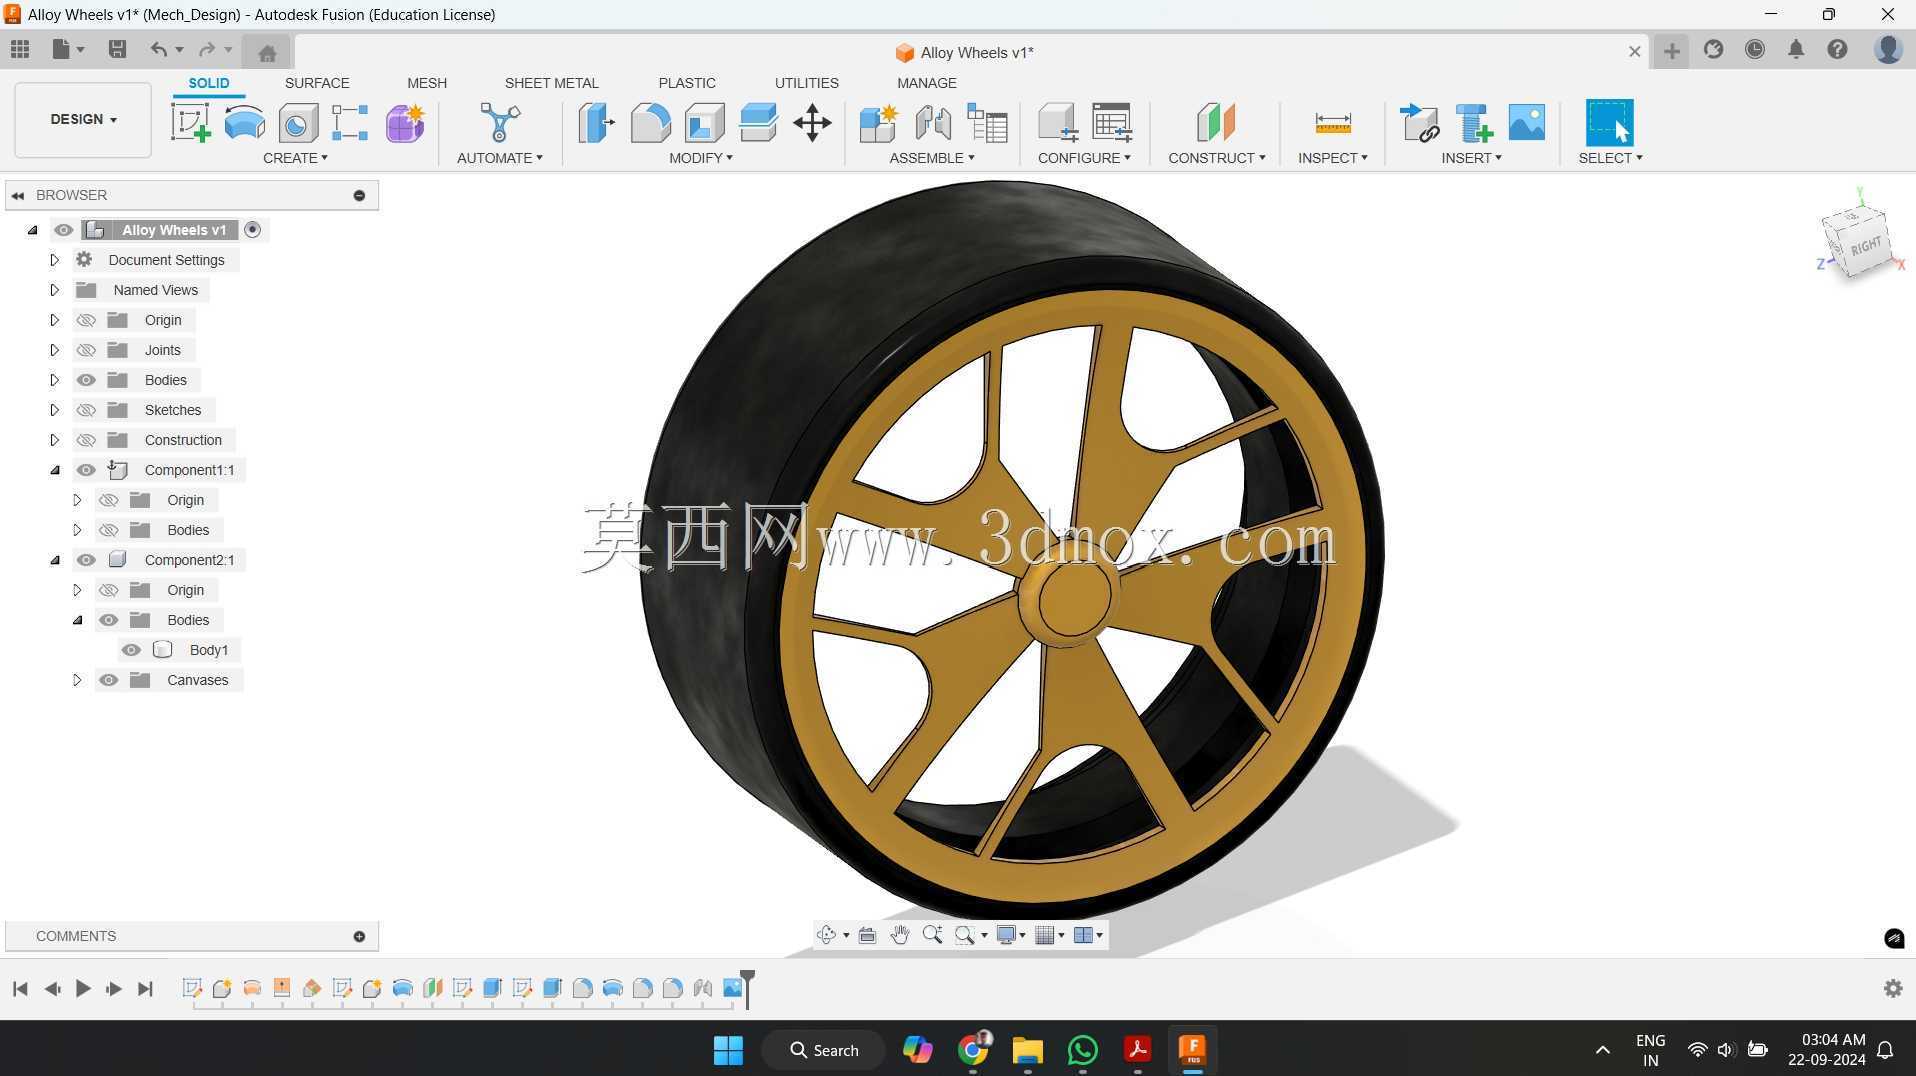Screen dimensions: 1916x1076
Task: Click the Create Form tool icon
Action: tap(405, 123)
